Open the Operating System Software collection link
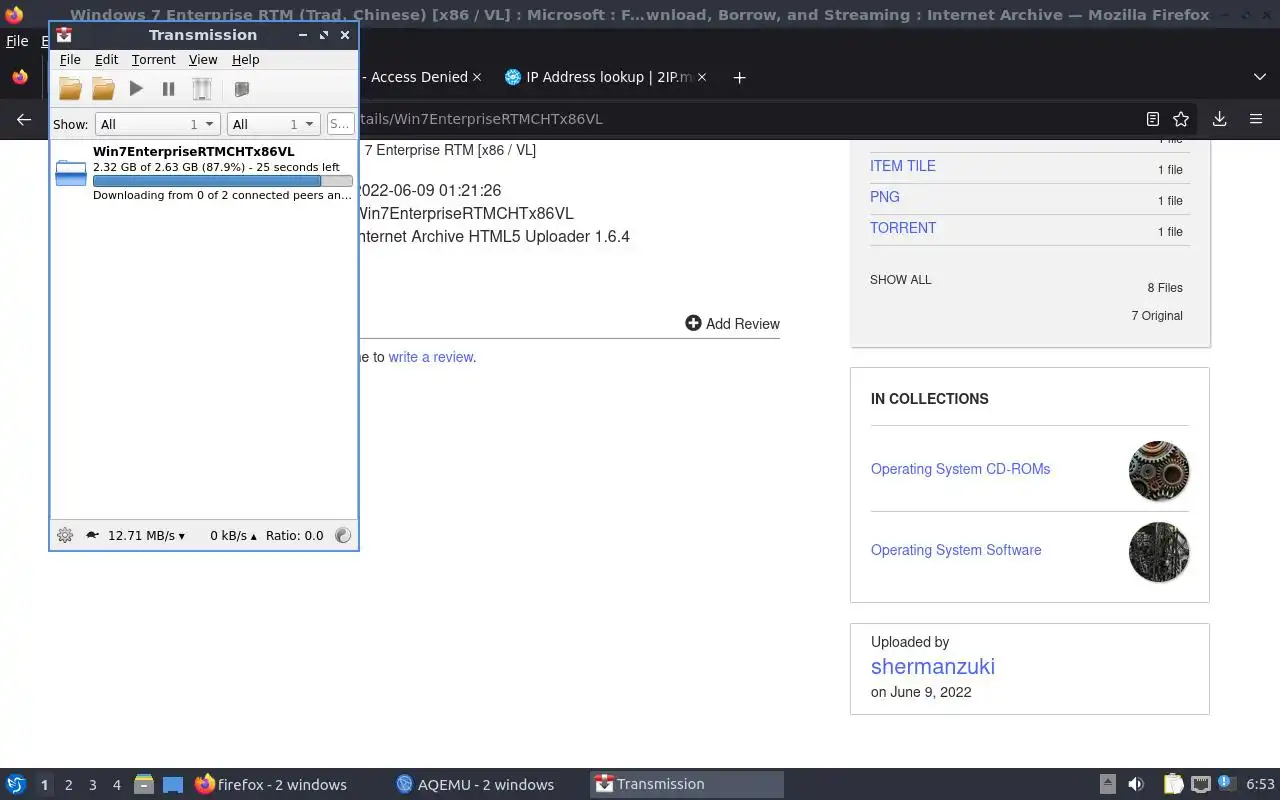This screenshot has height=800, width=1280. pyautogui.click(x=956, y=550)
